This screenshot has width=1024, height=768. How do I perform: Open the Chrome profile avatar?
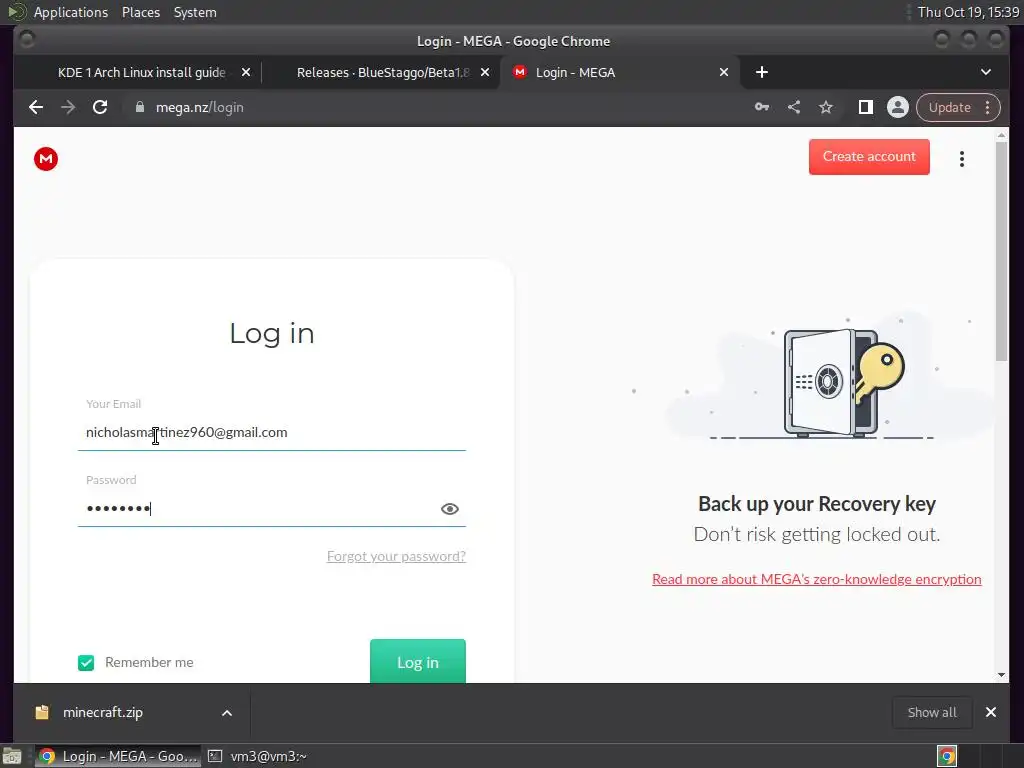(x=897, y=107)
